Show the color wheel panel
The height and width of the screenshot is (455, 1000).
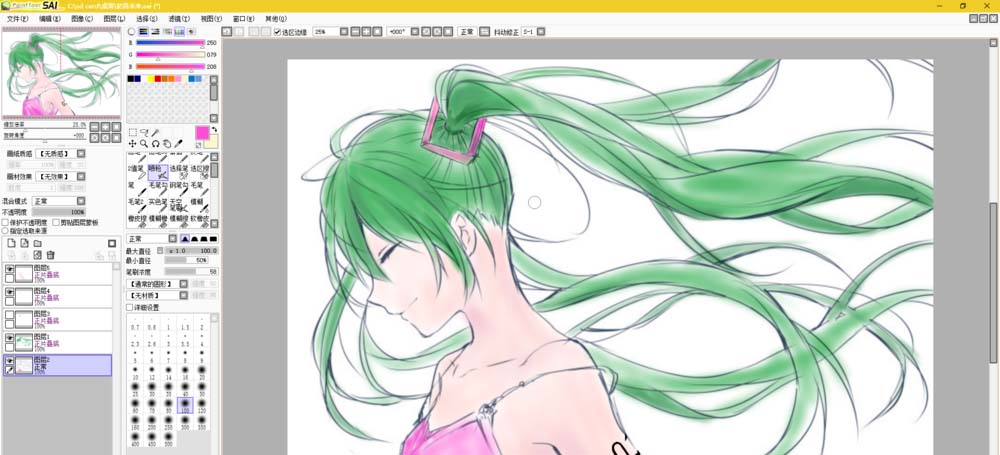pyautogui.click(x=132, y=31)
